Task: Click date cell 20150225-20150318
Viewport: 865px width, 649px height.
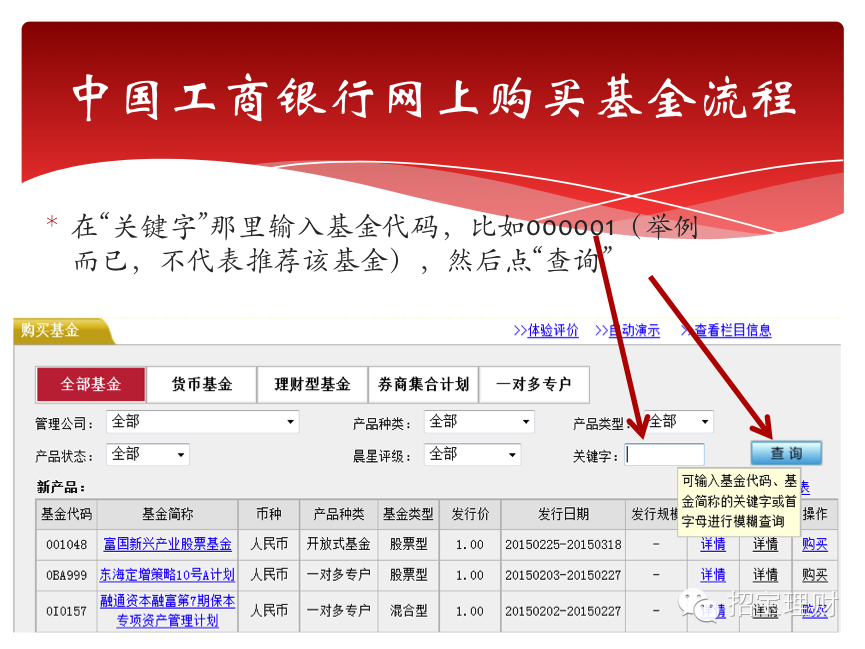Action: (x=563, y=545)
